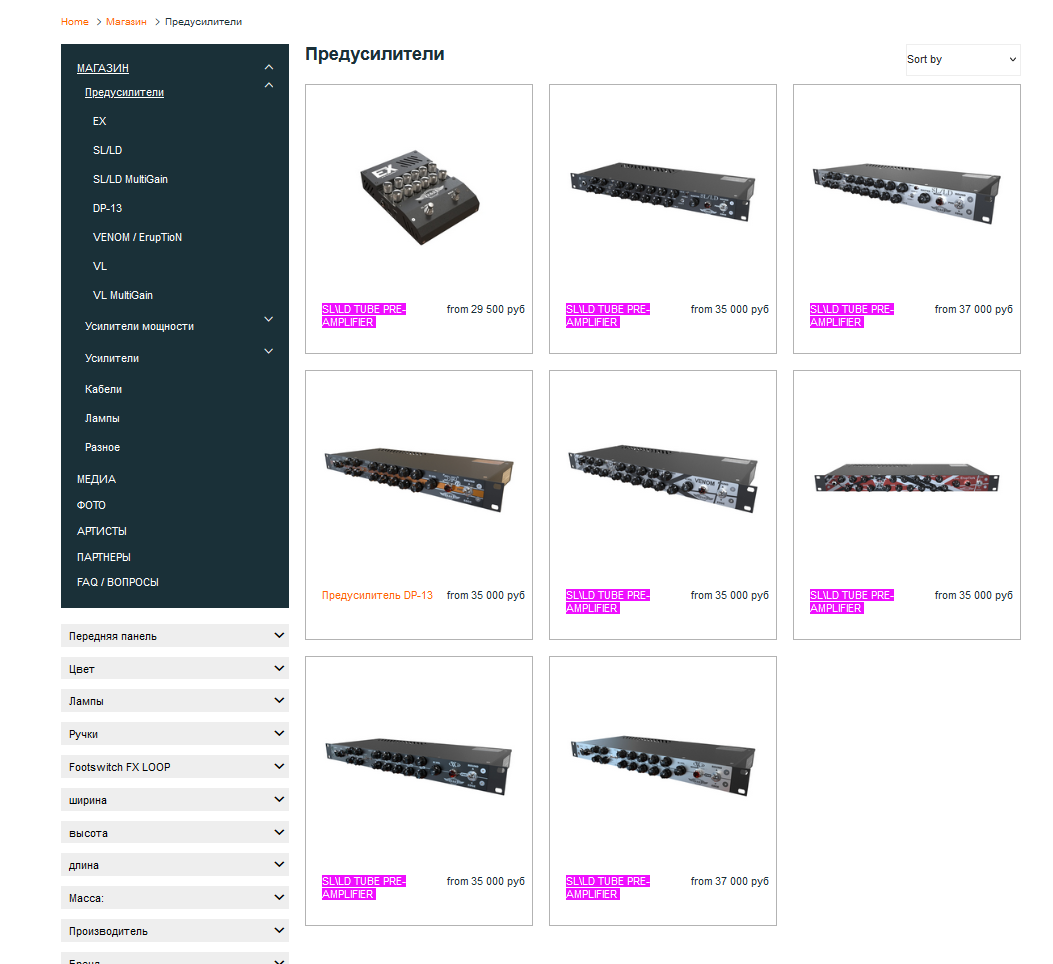Select the VENOM / ErupTioN subcategory
The image size is (1053, 964).
(x=137, y=237)
